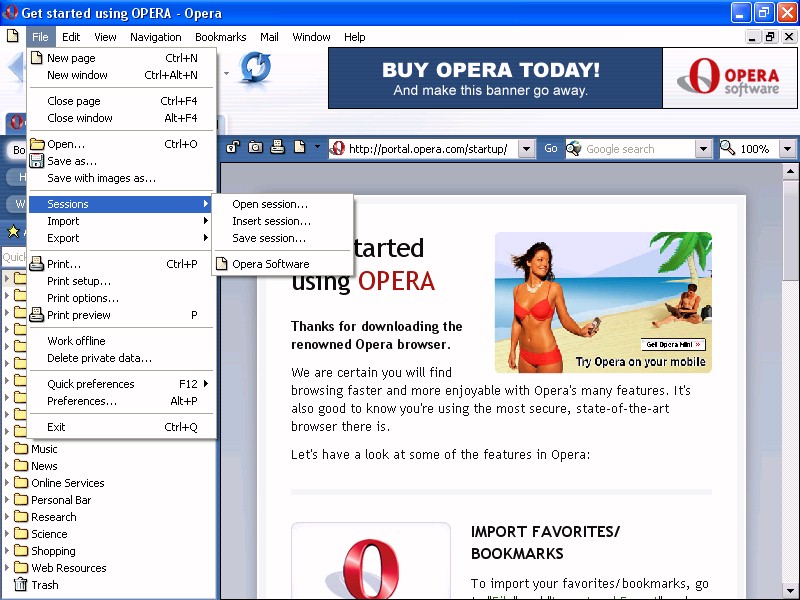Click the padlock icon in the address toolbar
800x600 pixels.
click(233, 148)
